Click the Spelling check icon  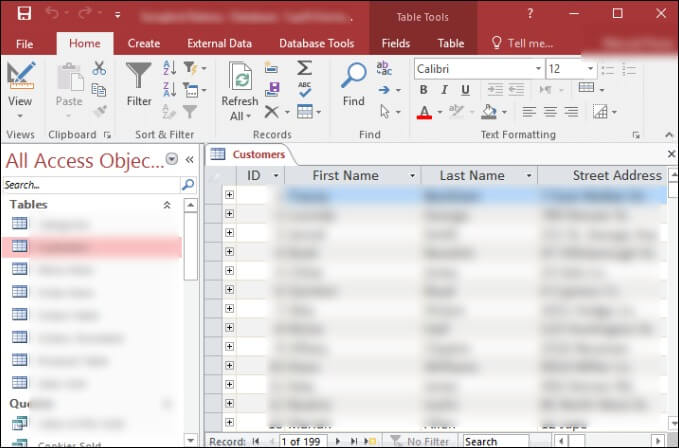click(x=304, y=90)
